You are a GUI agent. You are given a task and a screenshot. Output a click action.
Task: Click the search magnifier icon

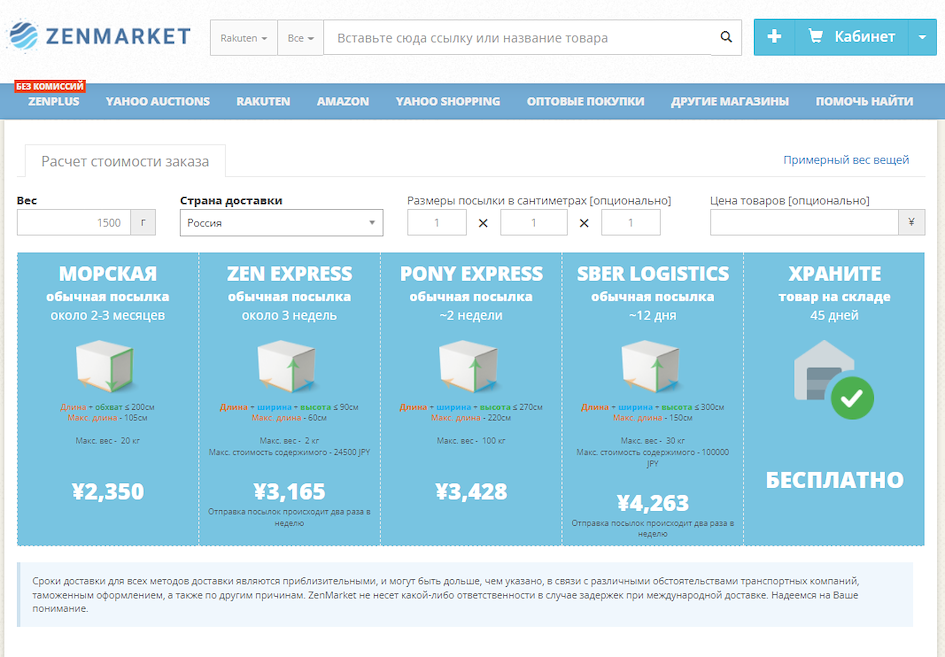point(726,37)
